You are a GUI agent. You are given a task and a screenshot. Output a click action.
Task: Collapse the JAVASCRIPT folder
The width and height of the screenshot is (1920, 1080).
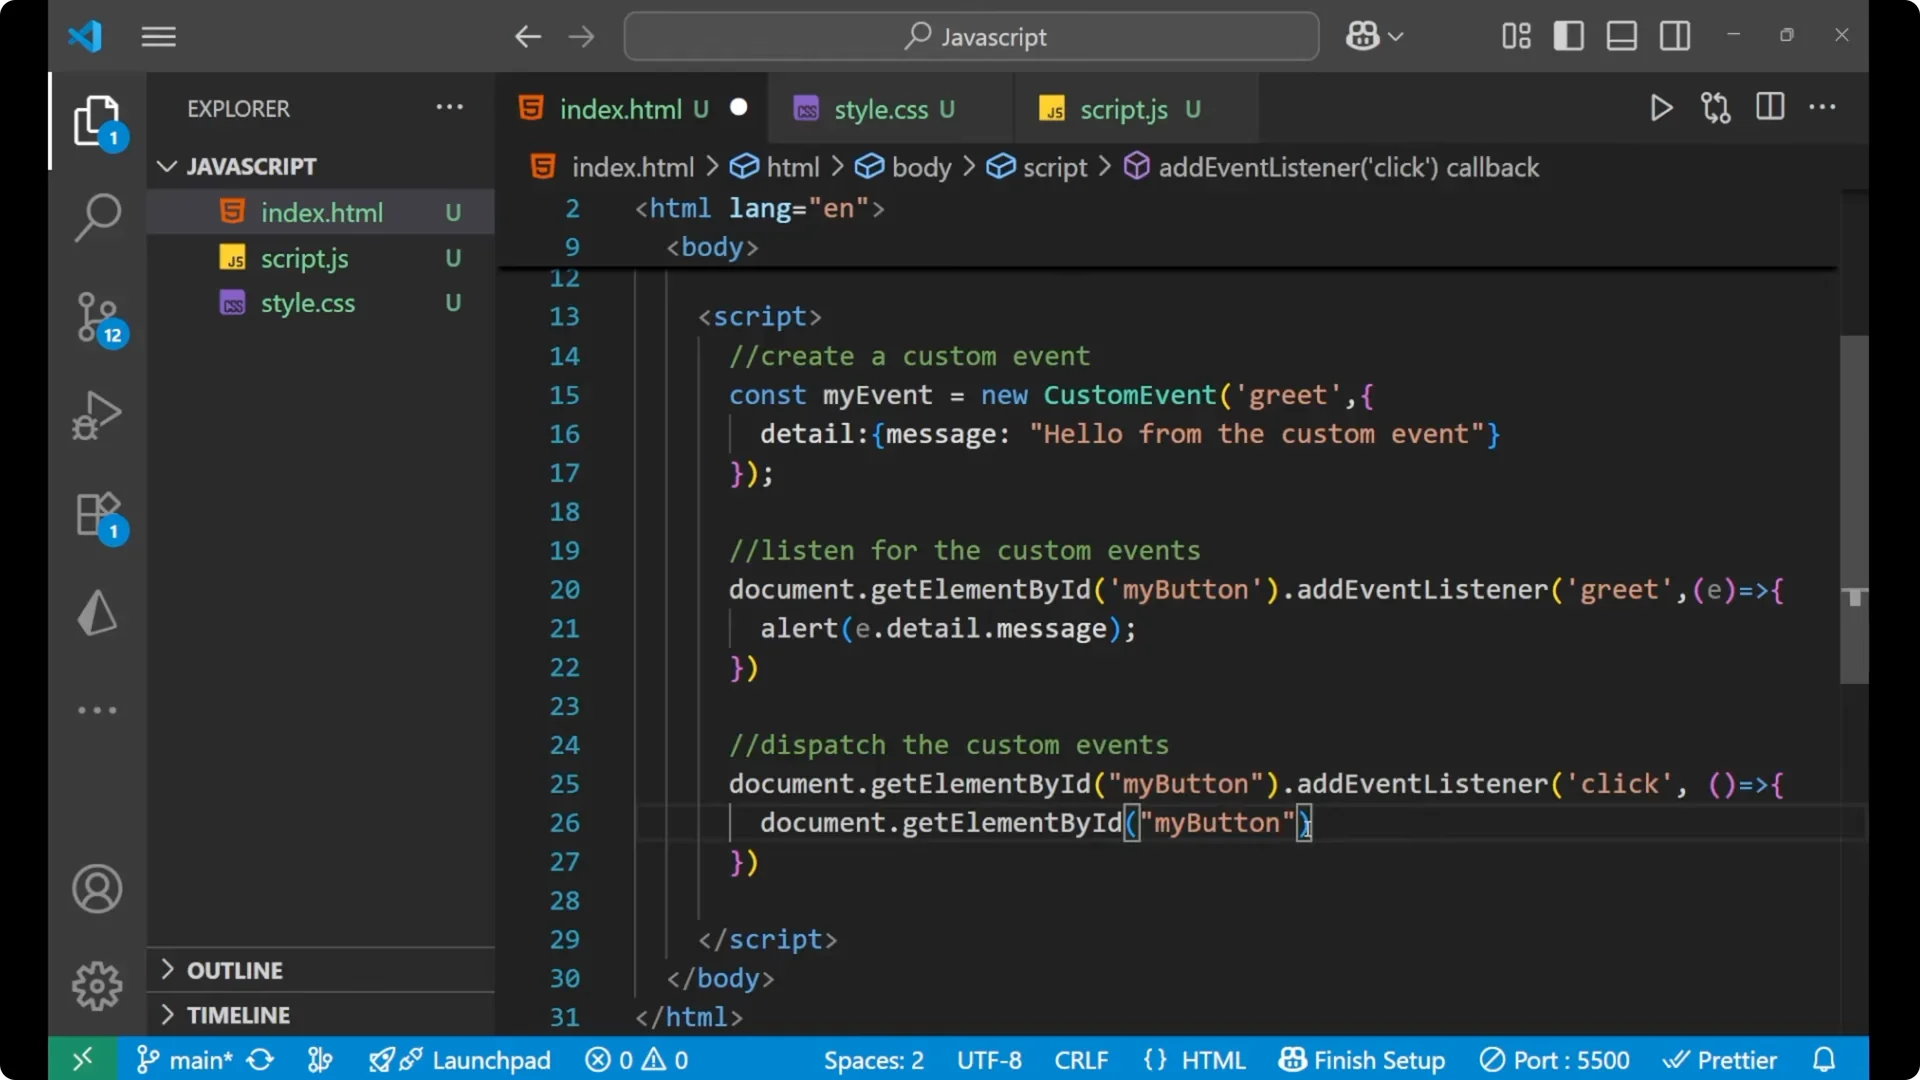click(166, 166)
